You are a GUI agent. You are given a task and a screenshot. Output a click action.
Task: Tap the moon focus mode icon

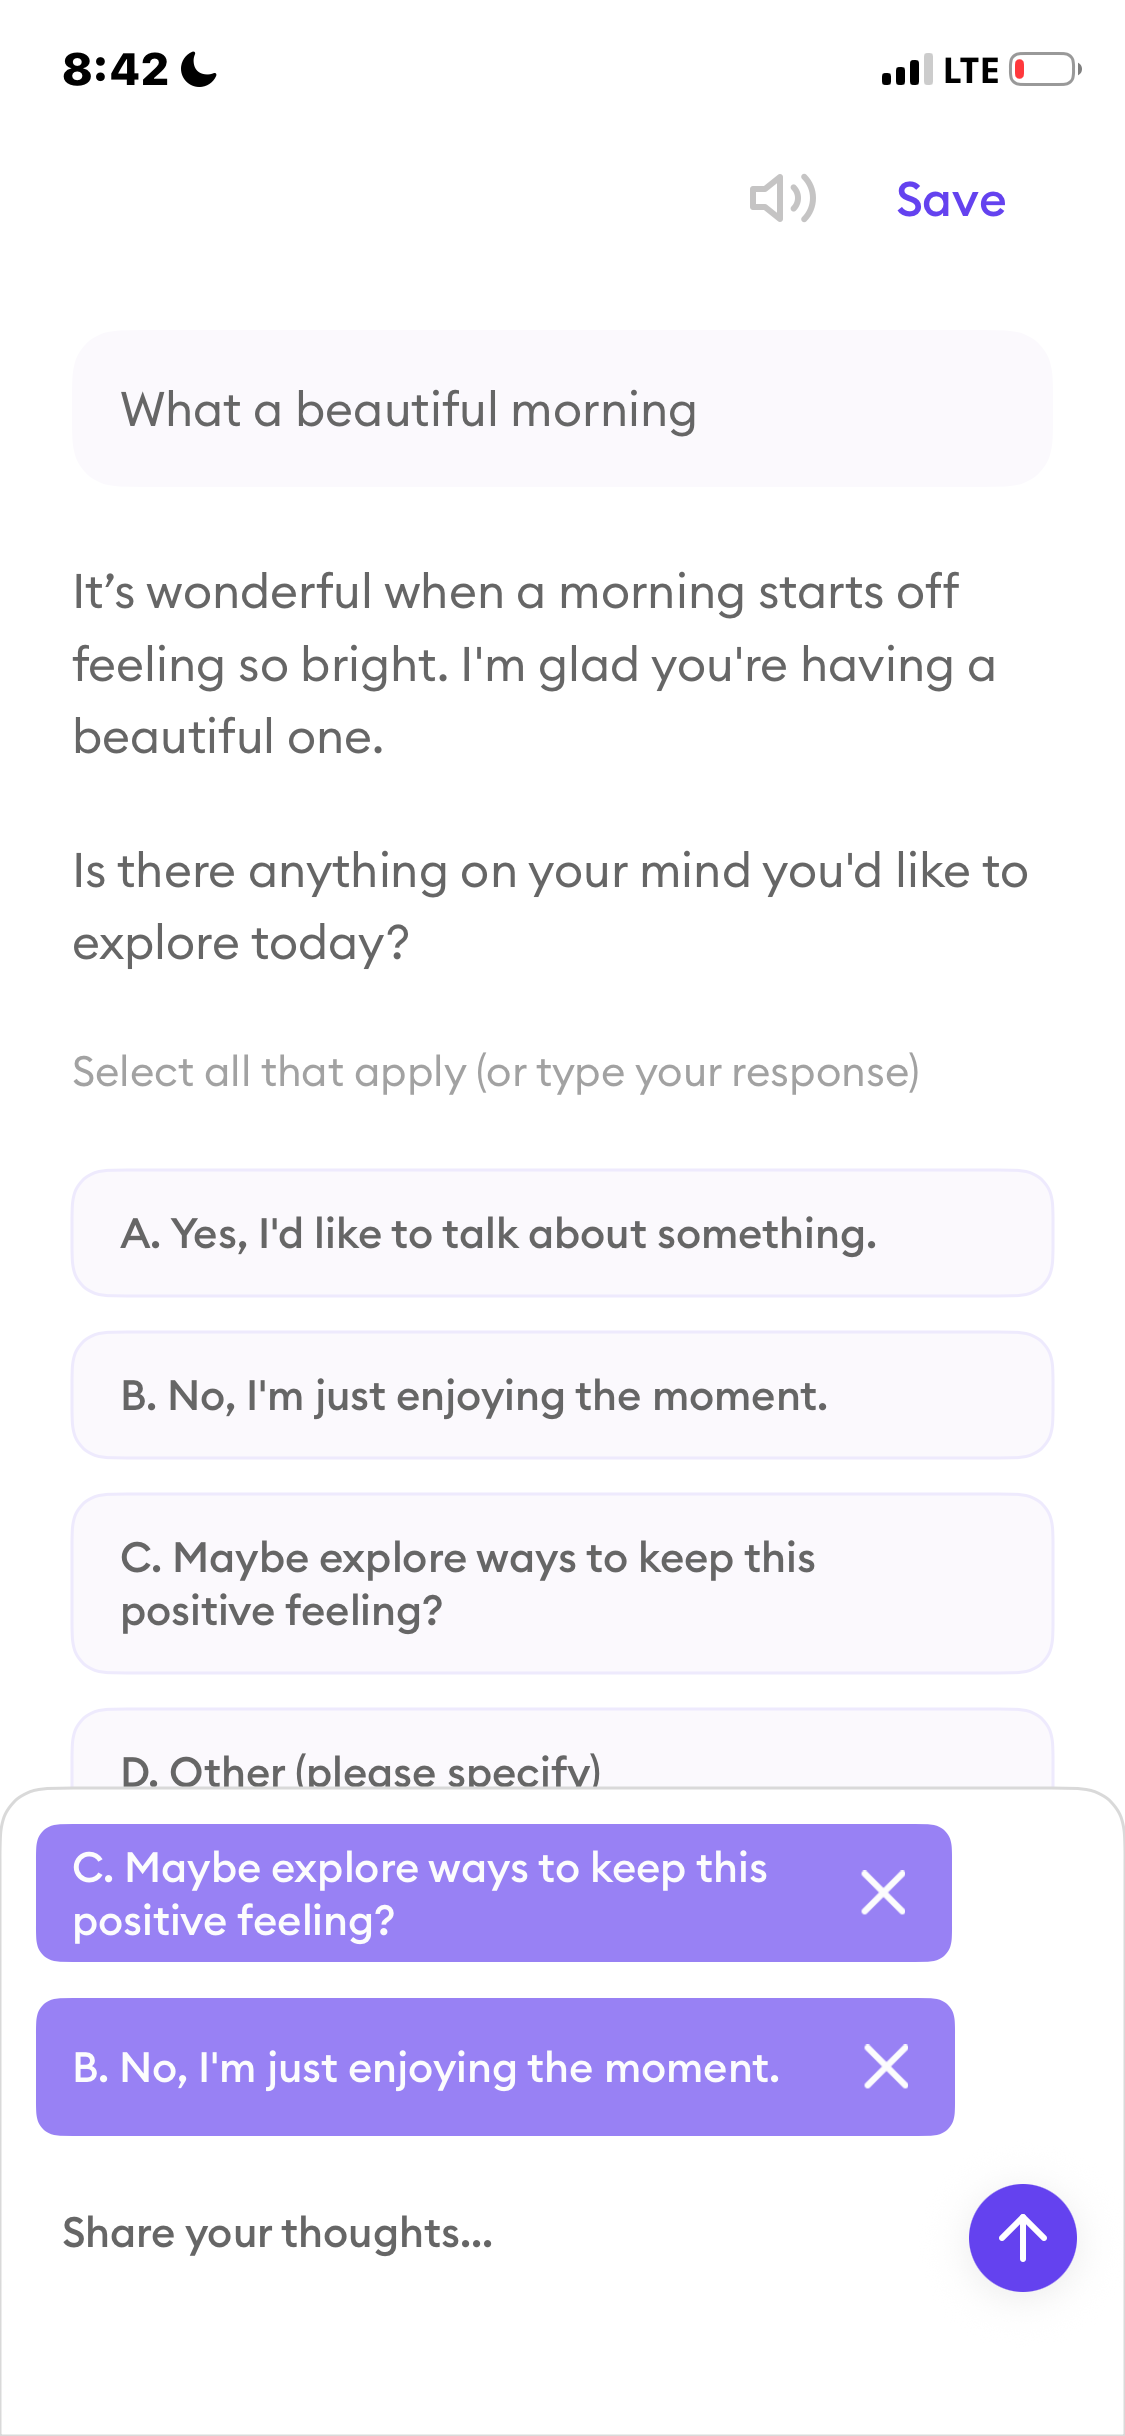[199, 70]
